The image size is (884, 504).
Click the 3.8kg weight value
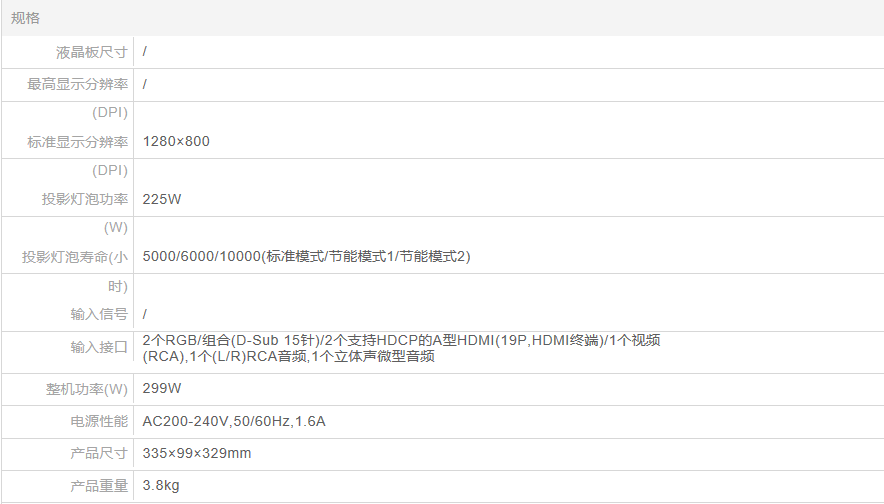[161, 485]
